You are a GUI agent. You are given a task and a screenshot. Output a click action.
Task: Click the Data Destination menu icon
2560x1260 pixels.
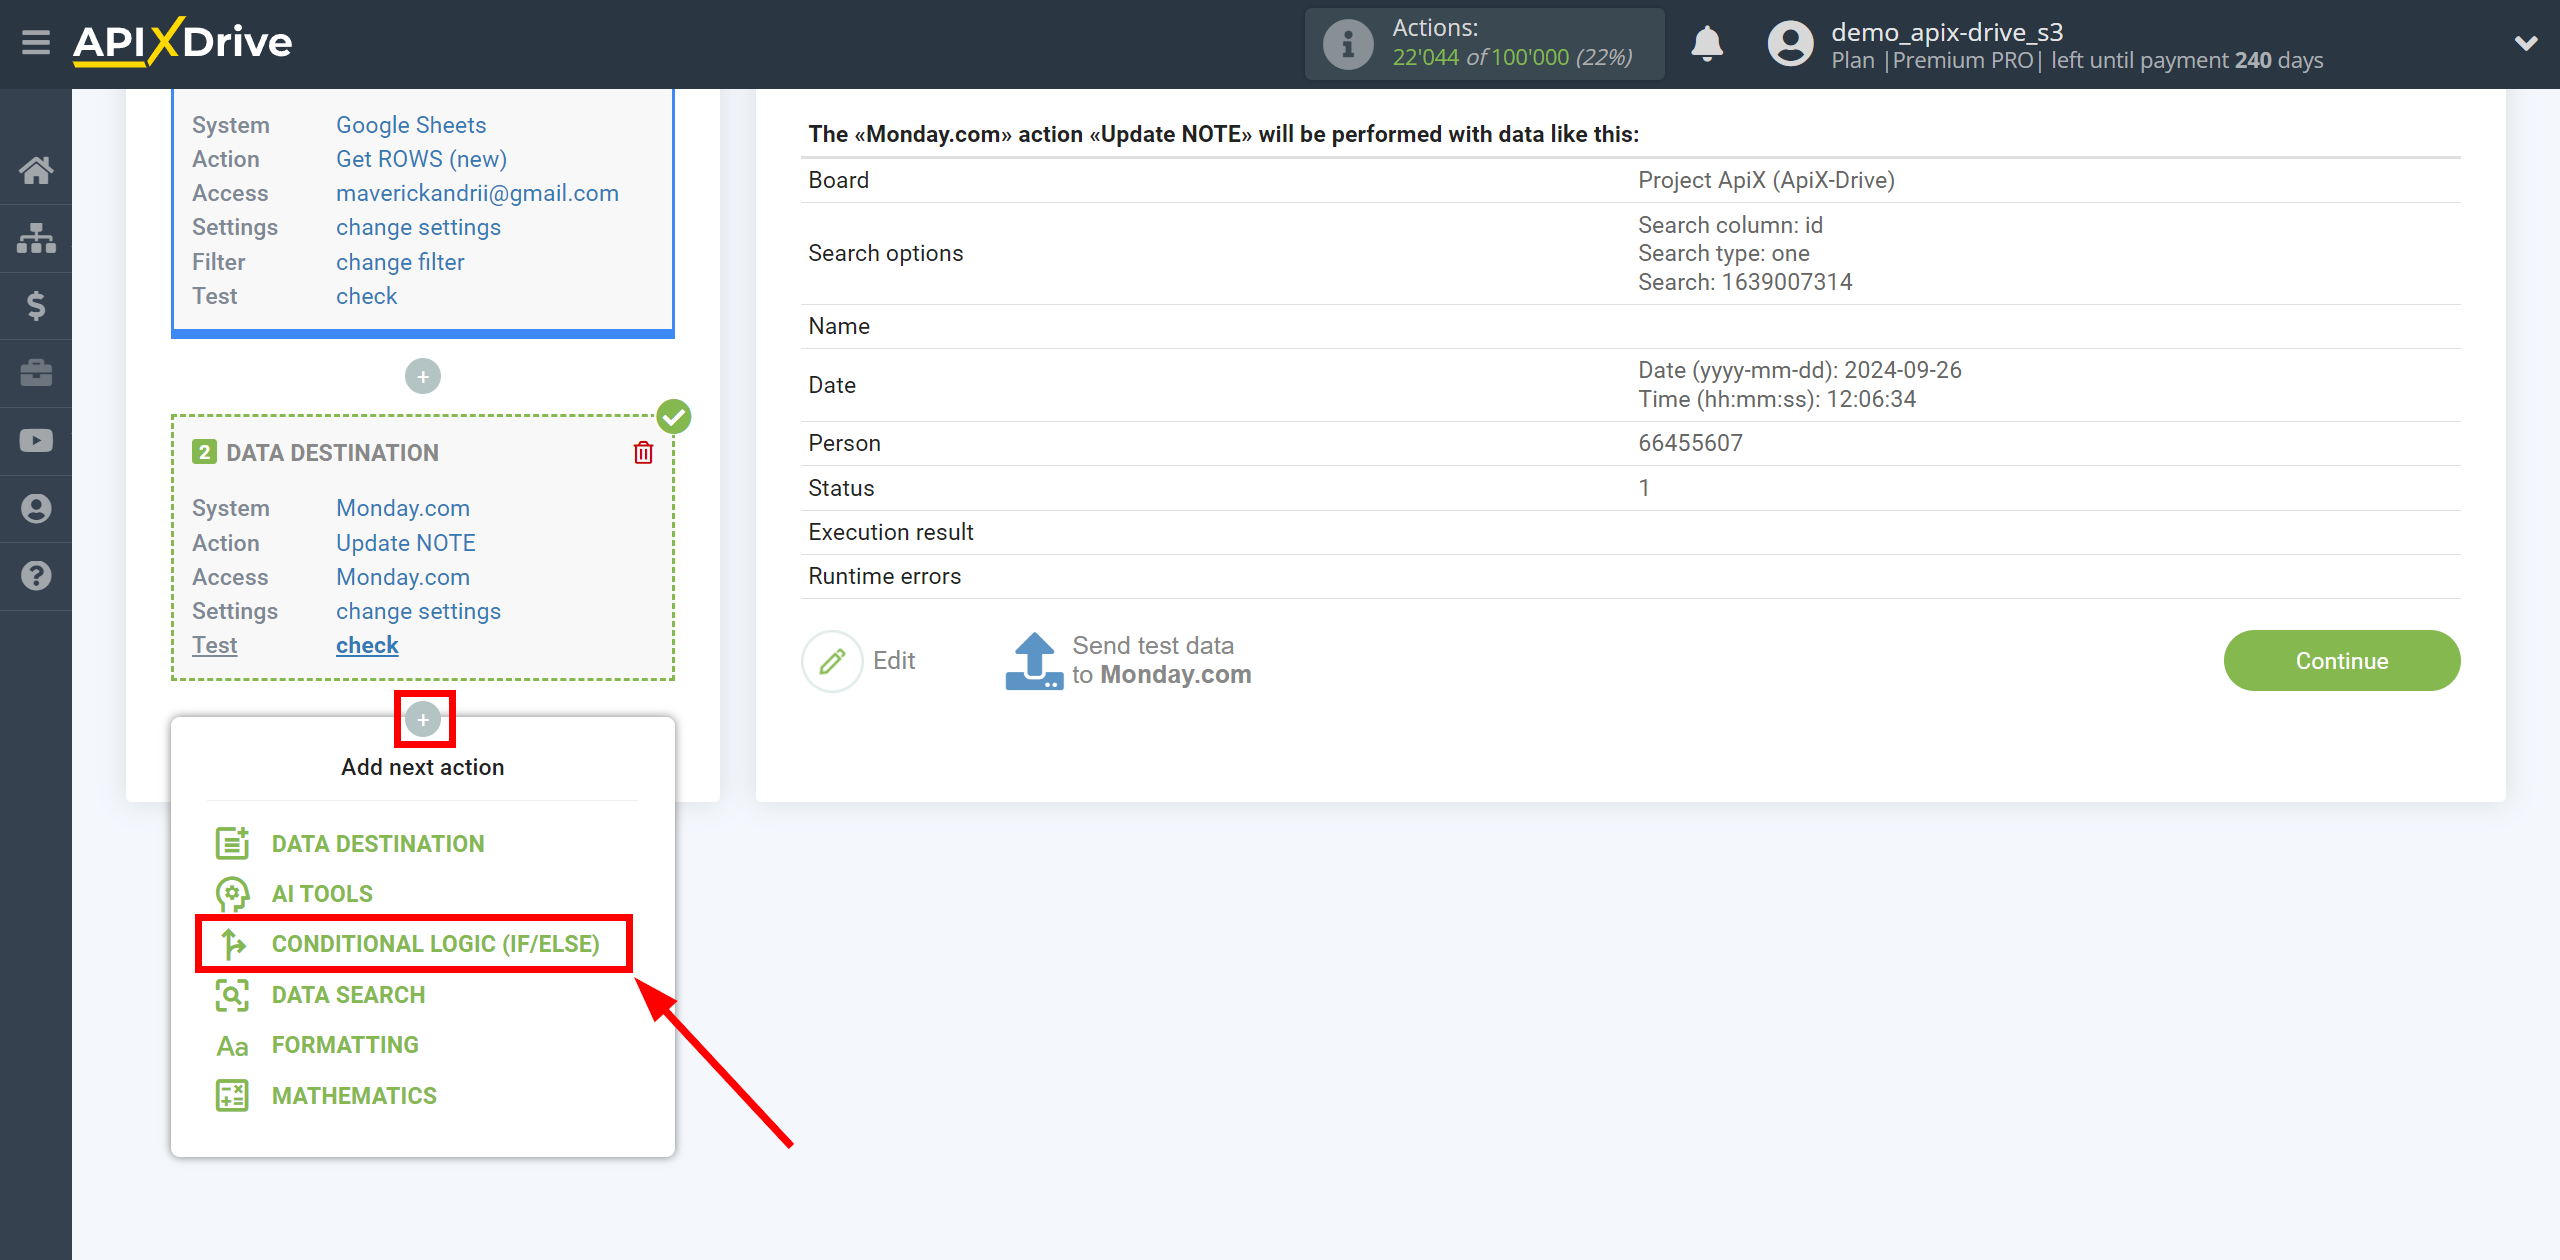coord(232,843)
